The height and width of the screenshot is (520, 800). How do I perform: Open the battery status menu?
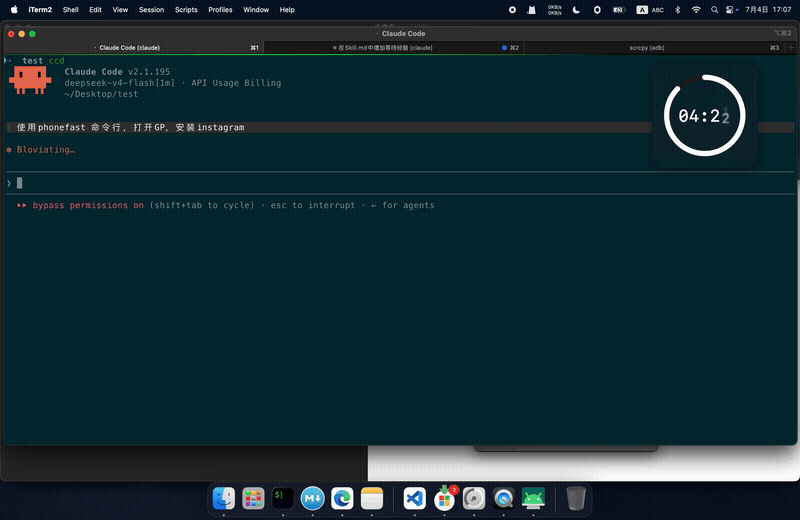[619, 10]
